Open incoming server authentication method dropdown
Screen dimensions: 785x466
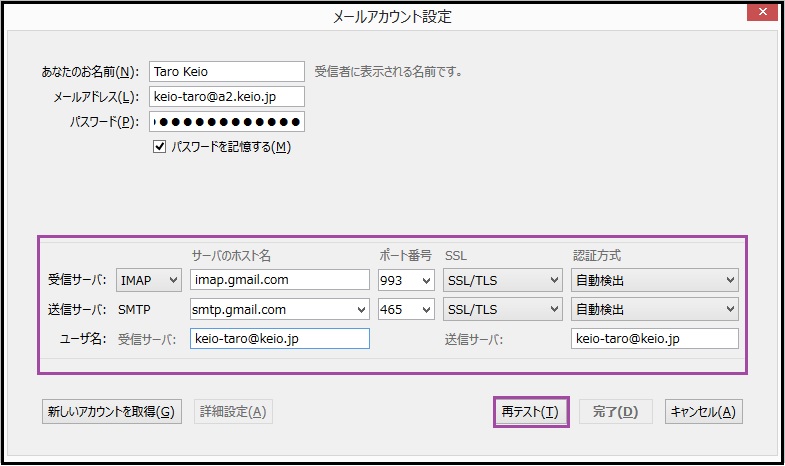(x=654, y=281)
